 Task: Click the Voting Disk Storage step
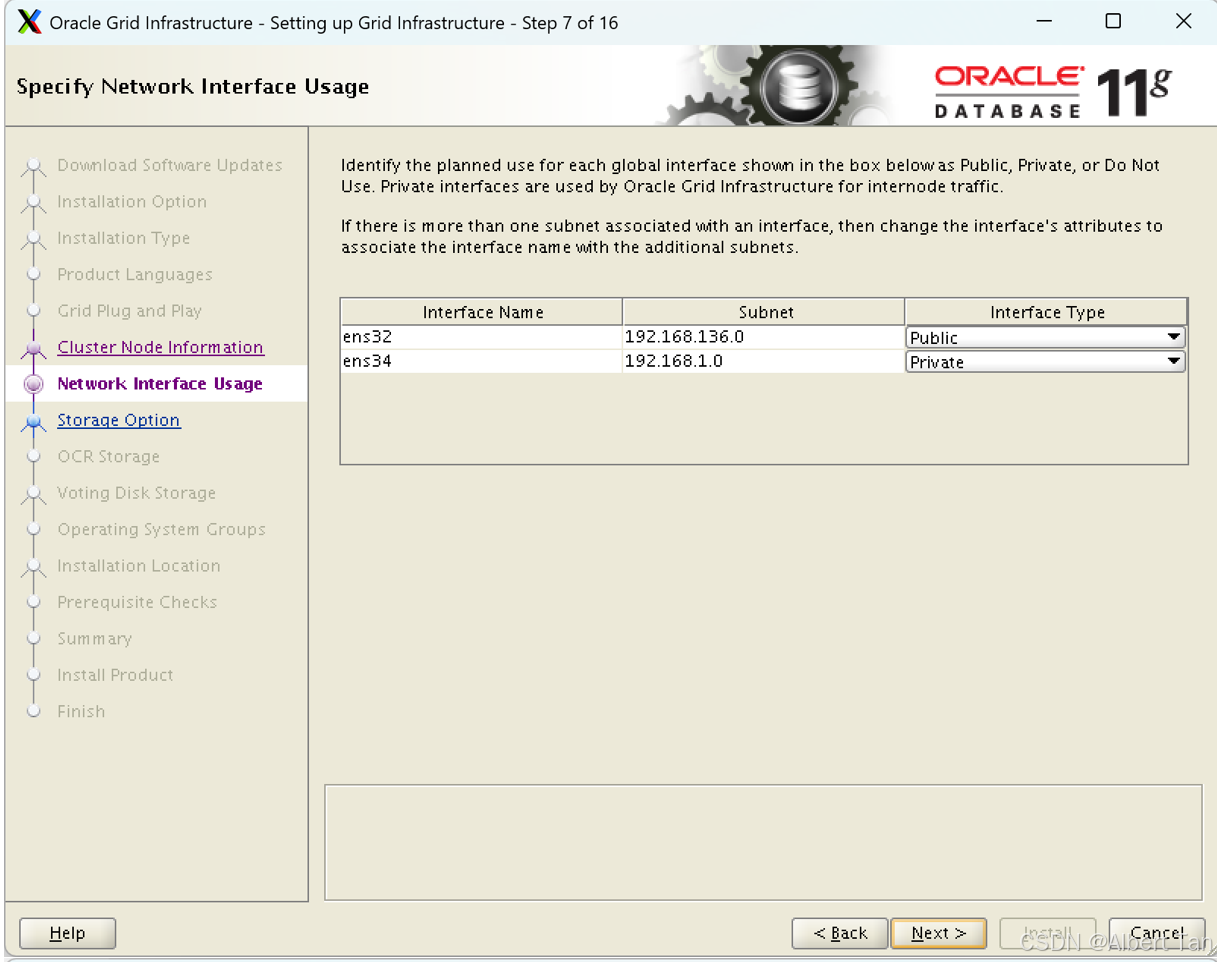(136, 493)
